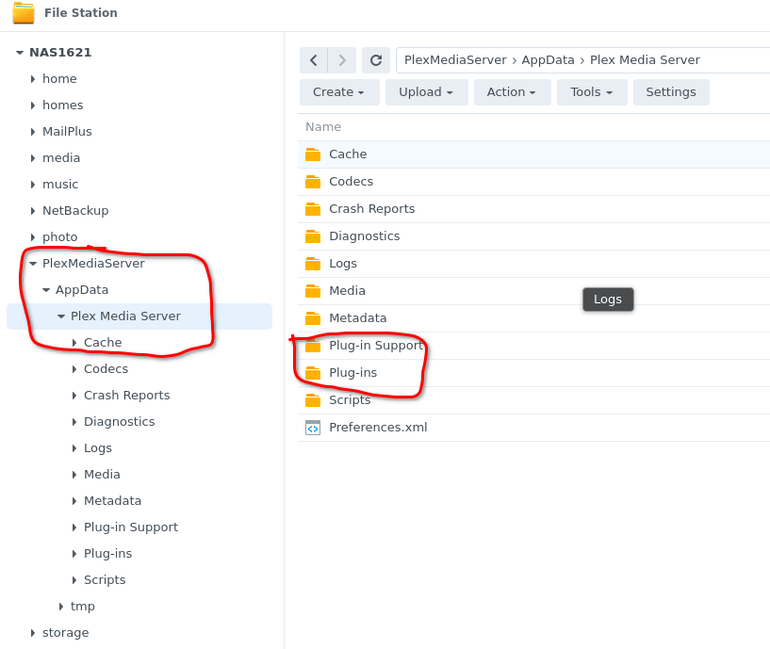
Task: Expand the MailPlus folder arrow
Action: coord(33,132)
